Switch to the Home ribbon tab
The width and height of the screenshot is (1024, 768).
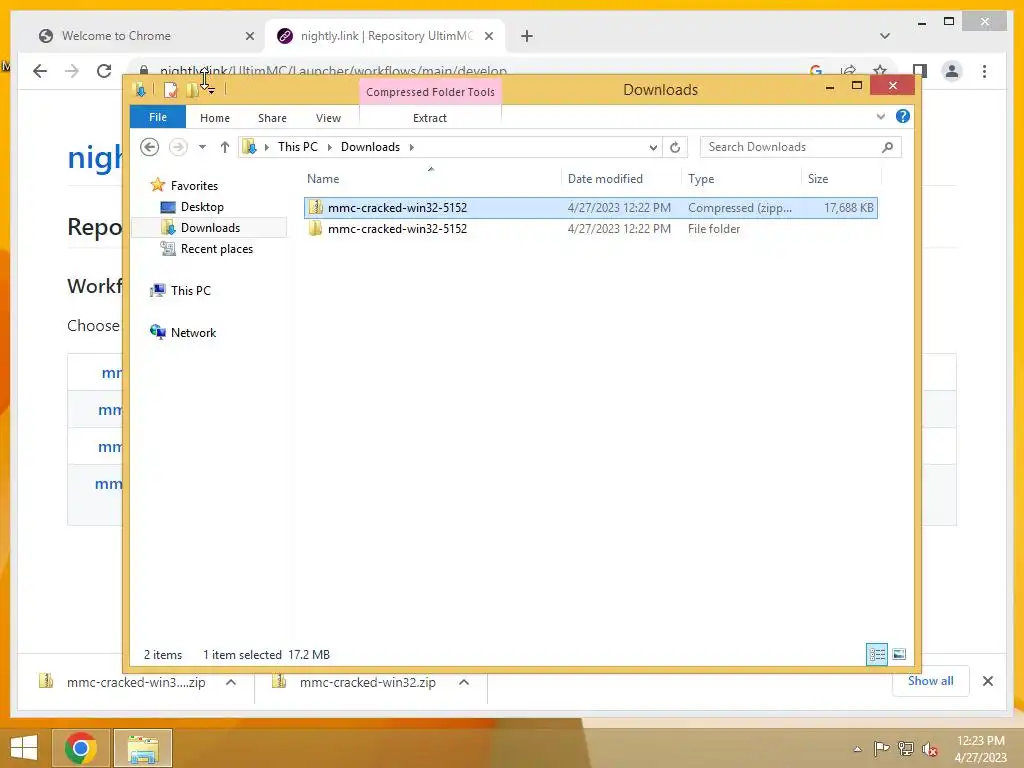tap(215, 118)
